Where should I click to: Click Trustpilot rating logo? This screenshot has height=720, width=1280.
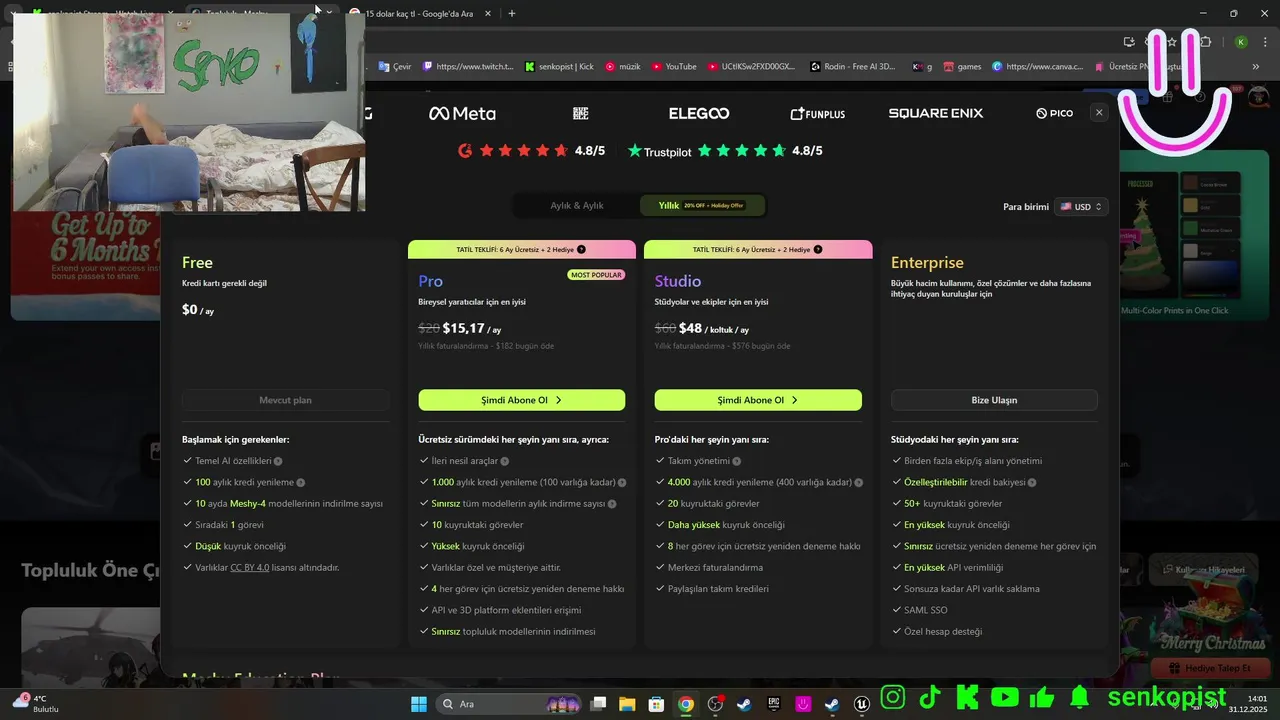[659, 151]
